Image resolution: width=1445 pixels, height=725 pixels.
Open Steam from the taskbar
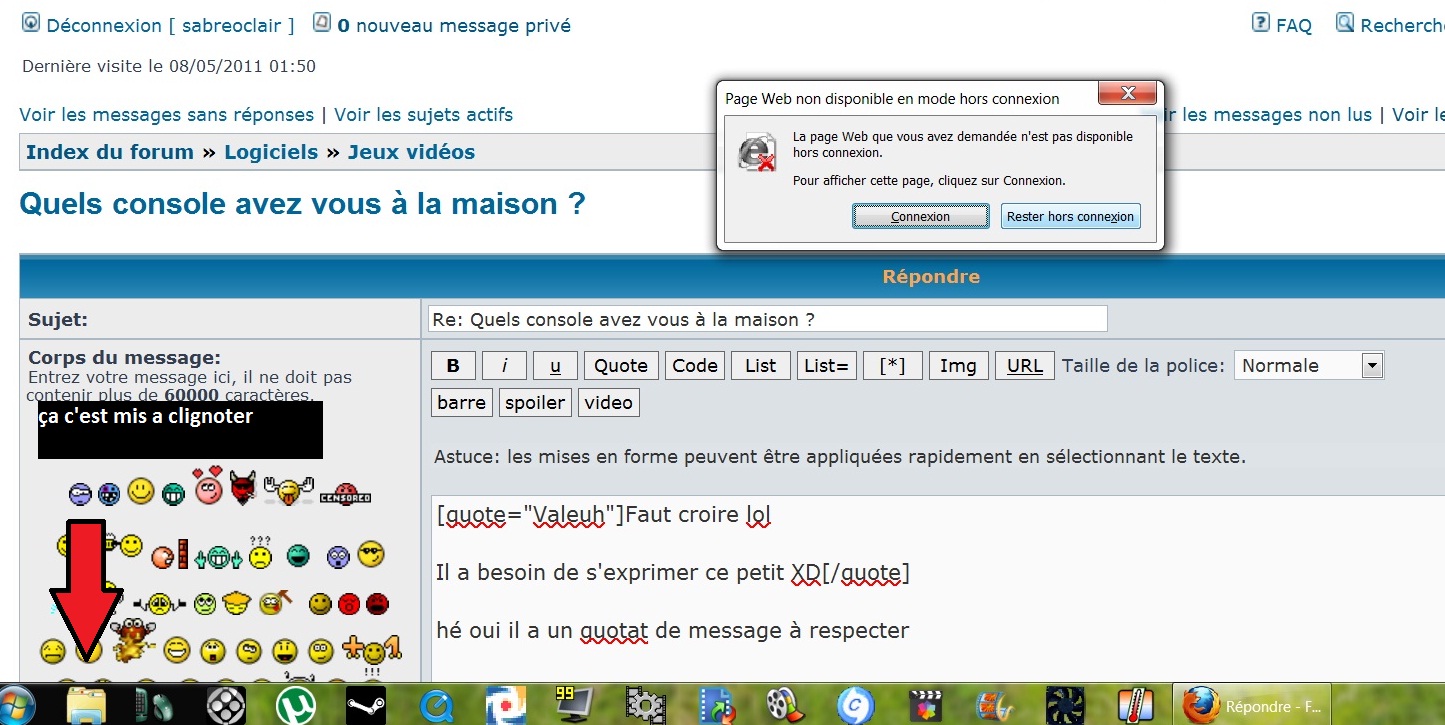click(x=365, y=706)
